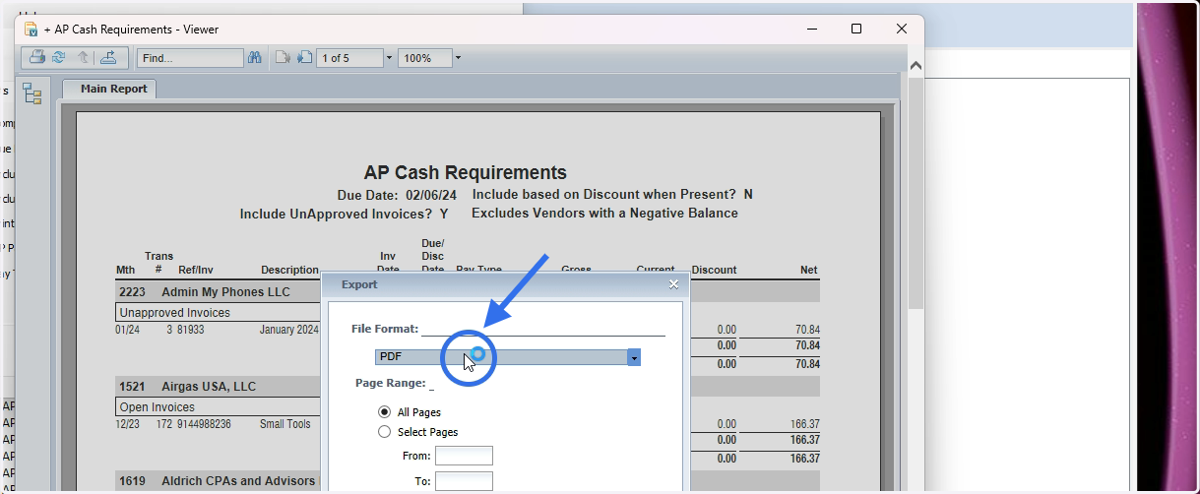Click the 100% zoom box
The width and height of the screenshot is (1200, 494).
(425, 58)
